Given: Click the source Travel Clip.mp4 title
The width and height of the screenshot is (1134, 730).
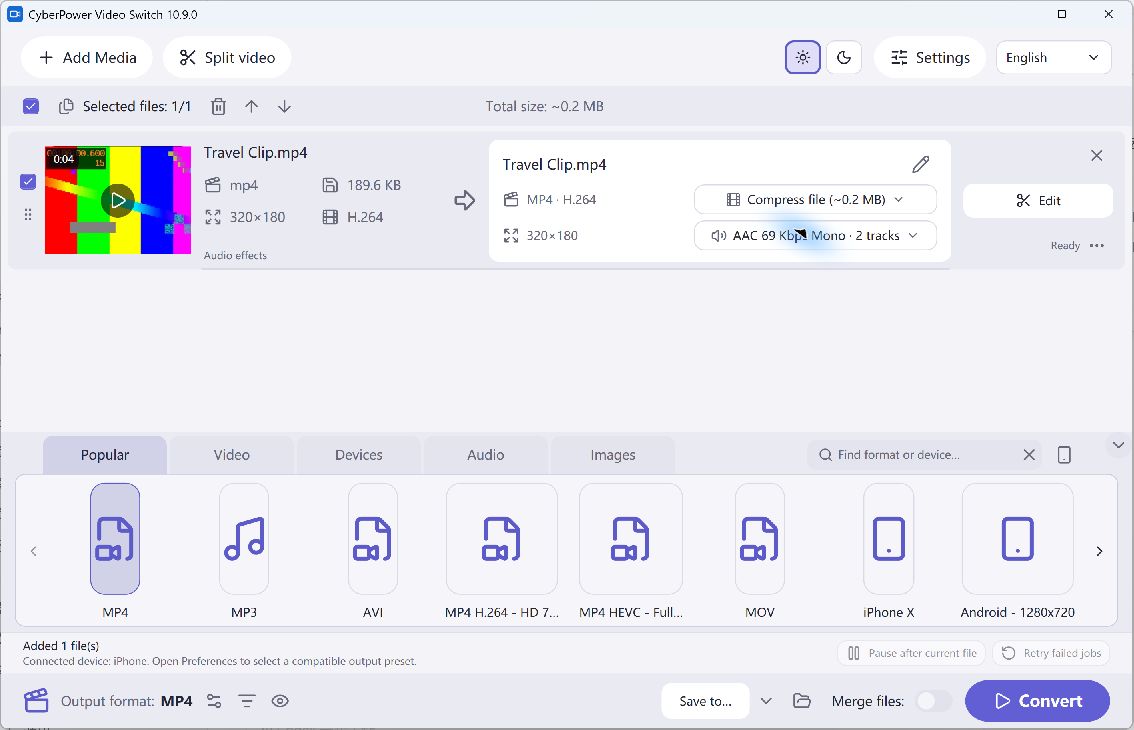Looking at the screenshot, I should click(255, 153).
